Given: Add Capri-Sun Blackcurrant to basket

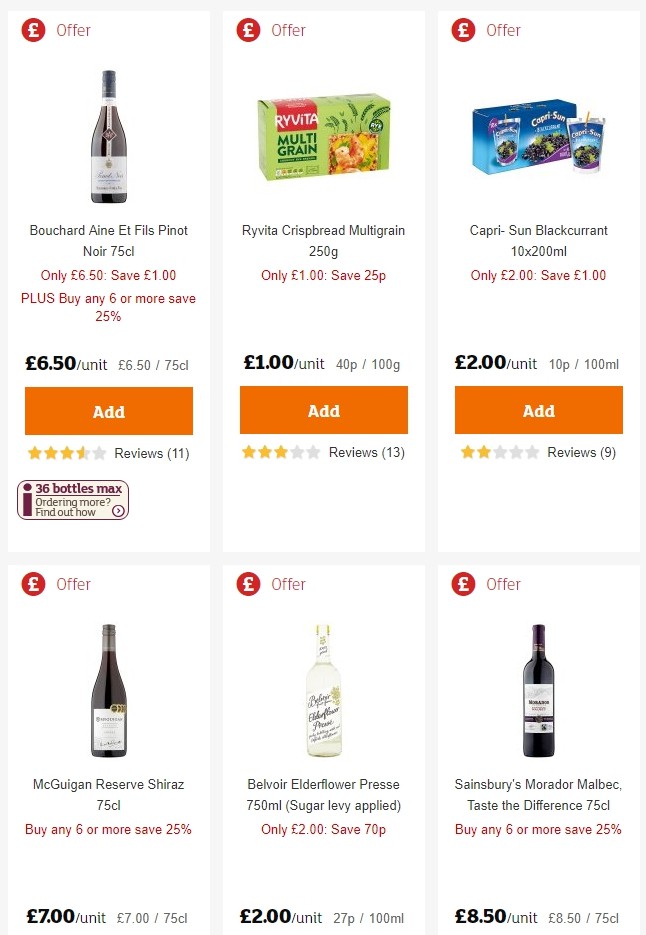Looking at the screenshot, I should click(538, 410).
